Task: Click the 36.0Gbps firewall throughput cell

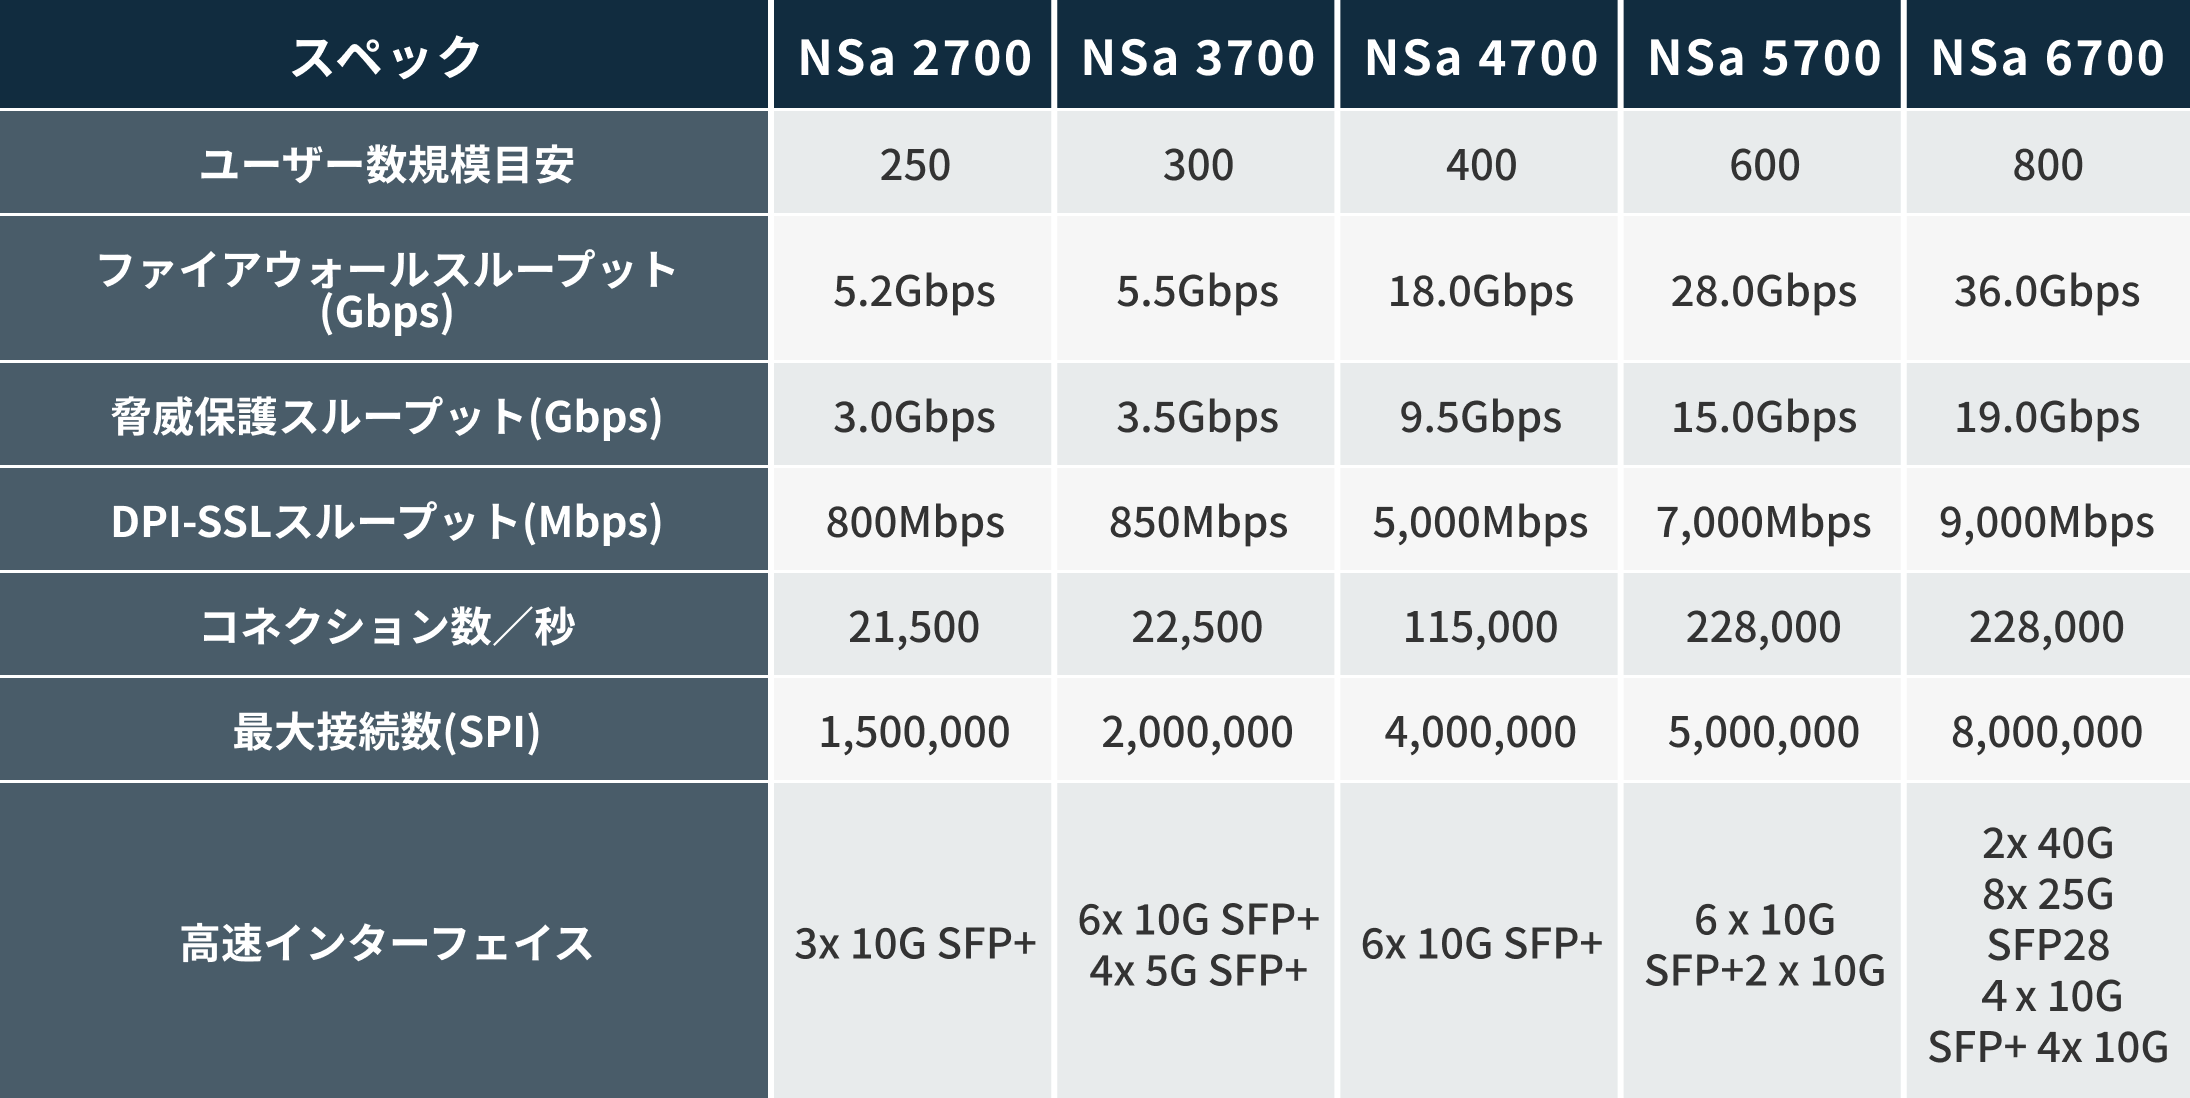Action: (2048, 289)
